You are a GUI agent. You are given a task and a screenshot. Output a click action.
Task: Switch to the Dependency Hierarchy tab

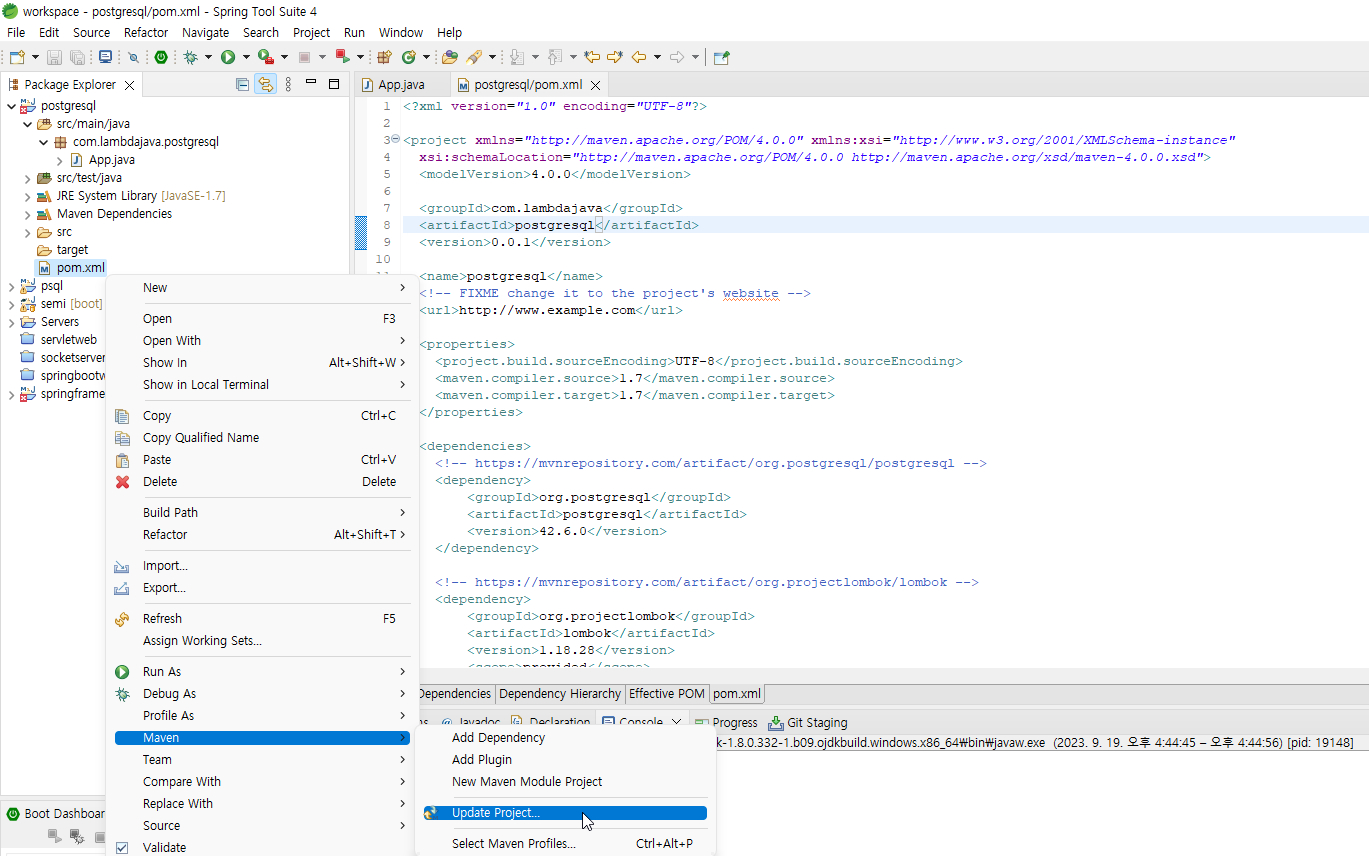click(560, 694)
